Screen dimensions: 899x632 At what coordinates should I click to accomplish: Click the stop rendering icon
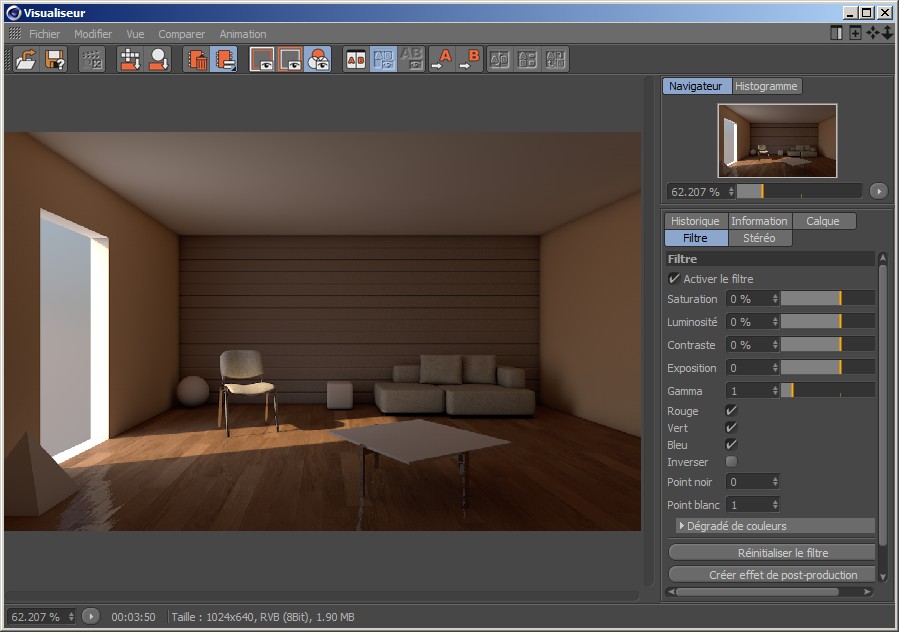coord(92,59)
